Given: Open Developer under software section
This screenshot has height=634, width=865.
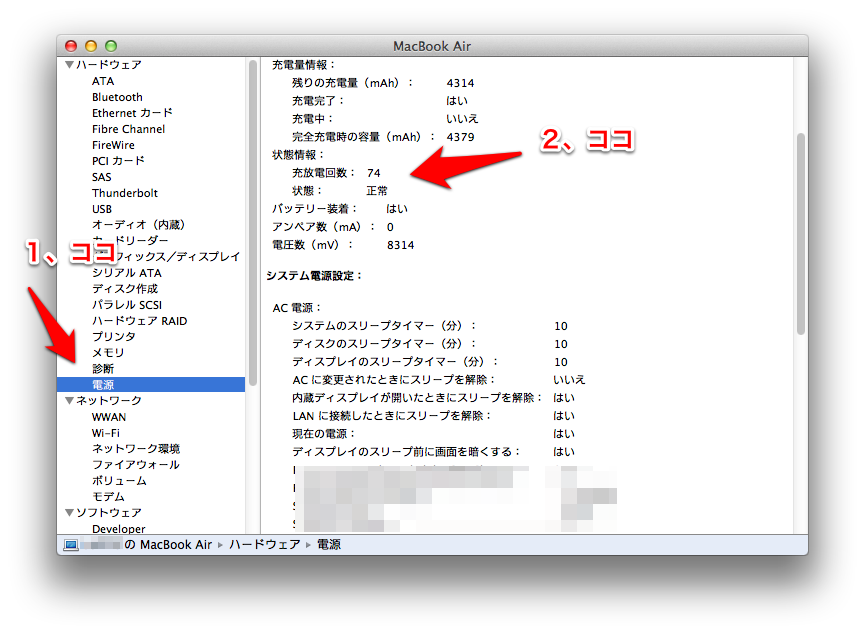Looking at the screenshot, I should click(x=118, y=529).
